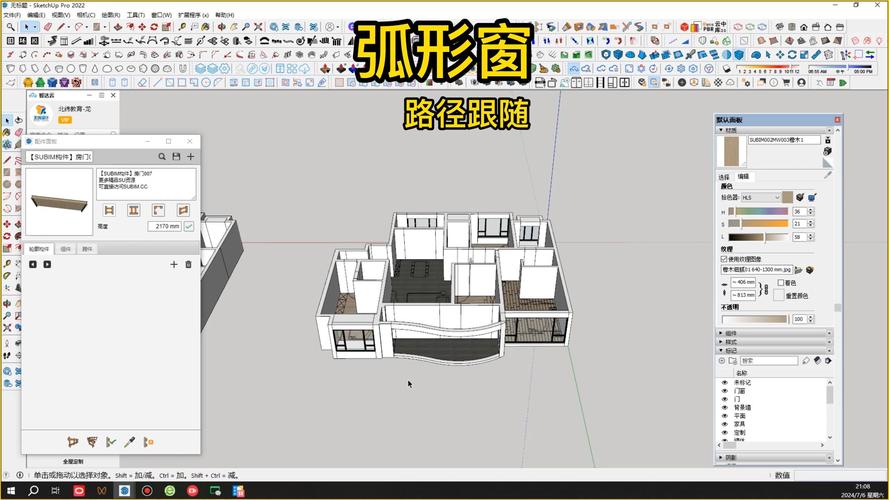The width and height of the screenshot is (889, 500).
Task: Open the 帮助(H) menu
Action: coord(225,15)
